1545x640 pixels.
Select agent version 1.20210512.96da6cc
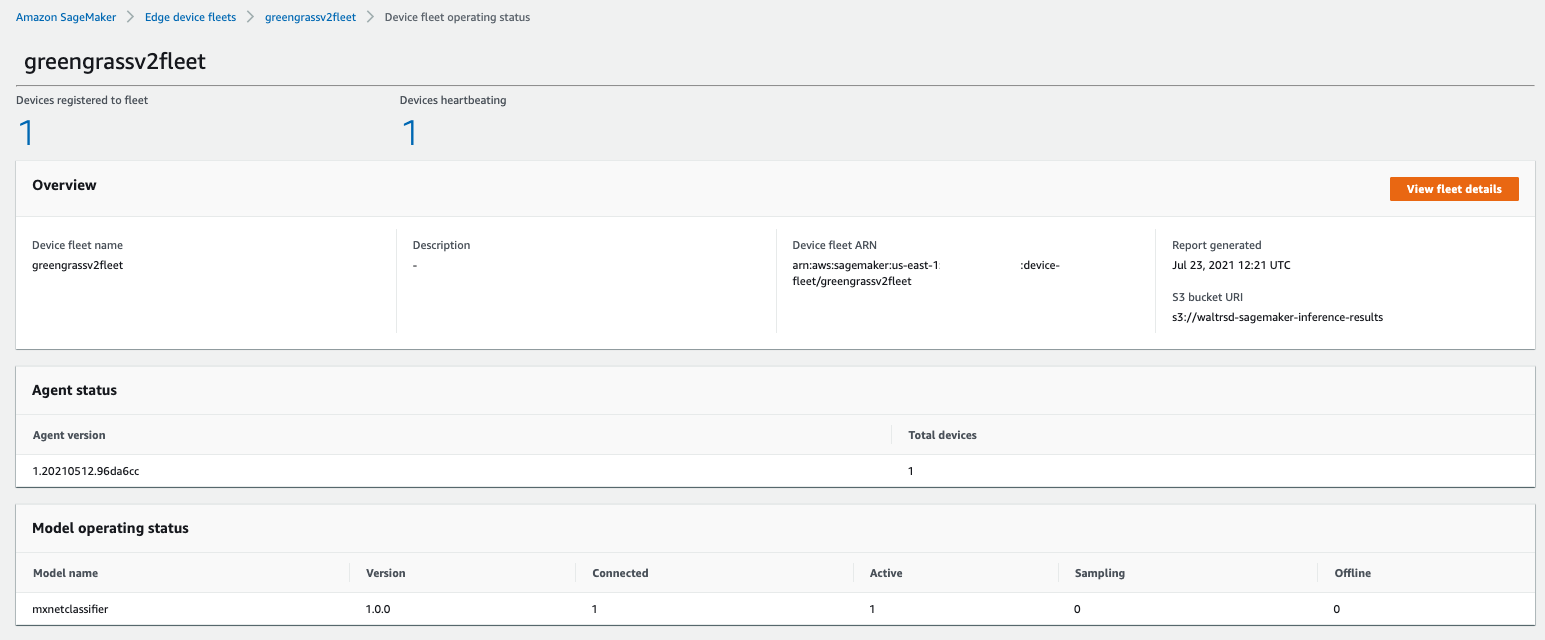point(86,471)
